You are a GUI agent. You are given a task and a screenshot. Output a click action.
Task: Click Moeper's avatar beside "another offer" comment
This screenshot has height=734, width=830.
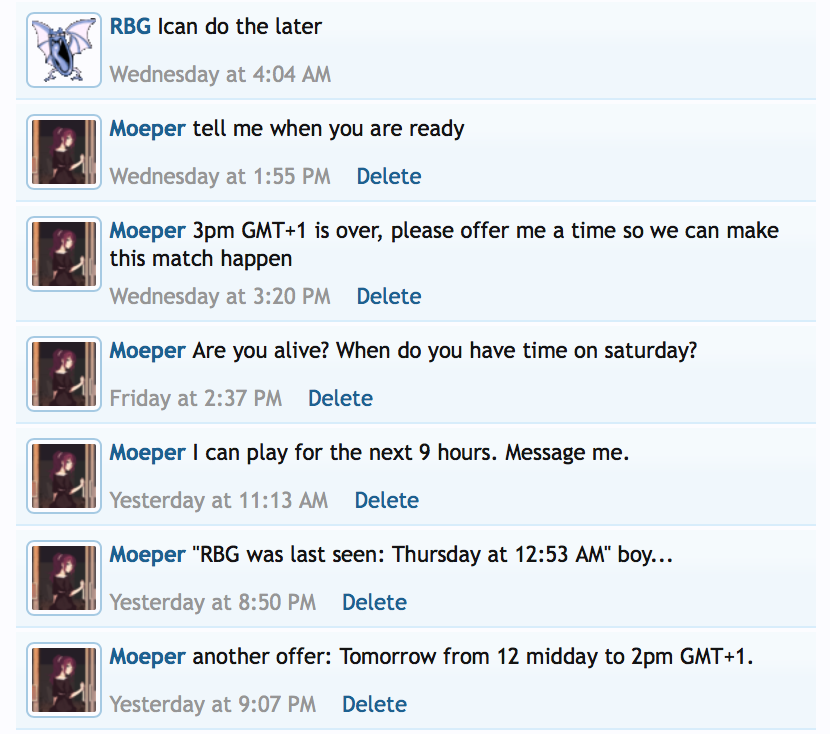point(64,680)
